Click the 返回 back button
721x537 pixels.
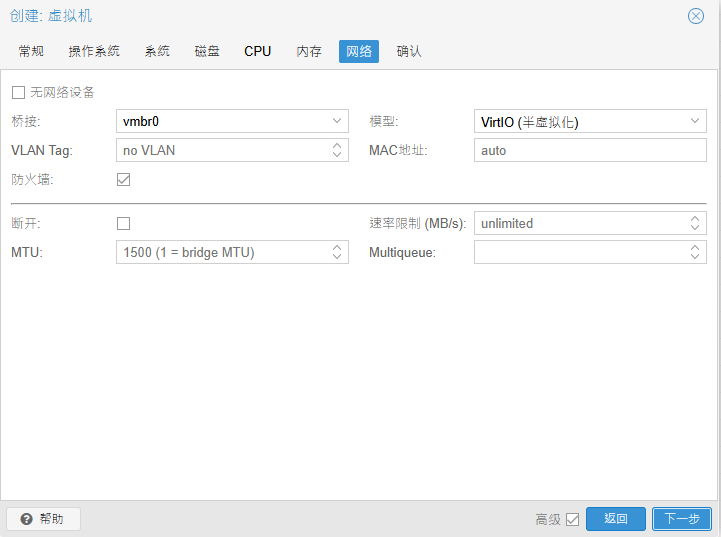point(616,519)
